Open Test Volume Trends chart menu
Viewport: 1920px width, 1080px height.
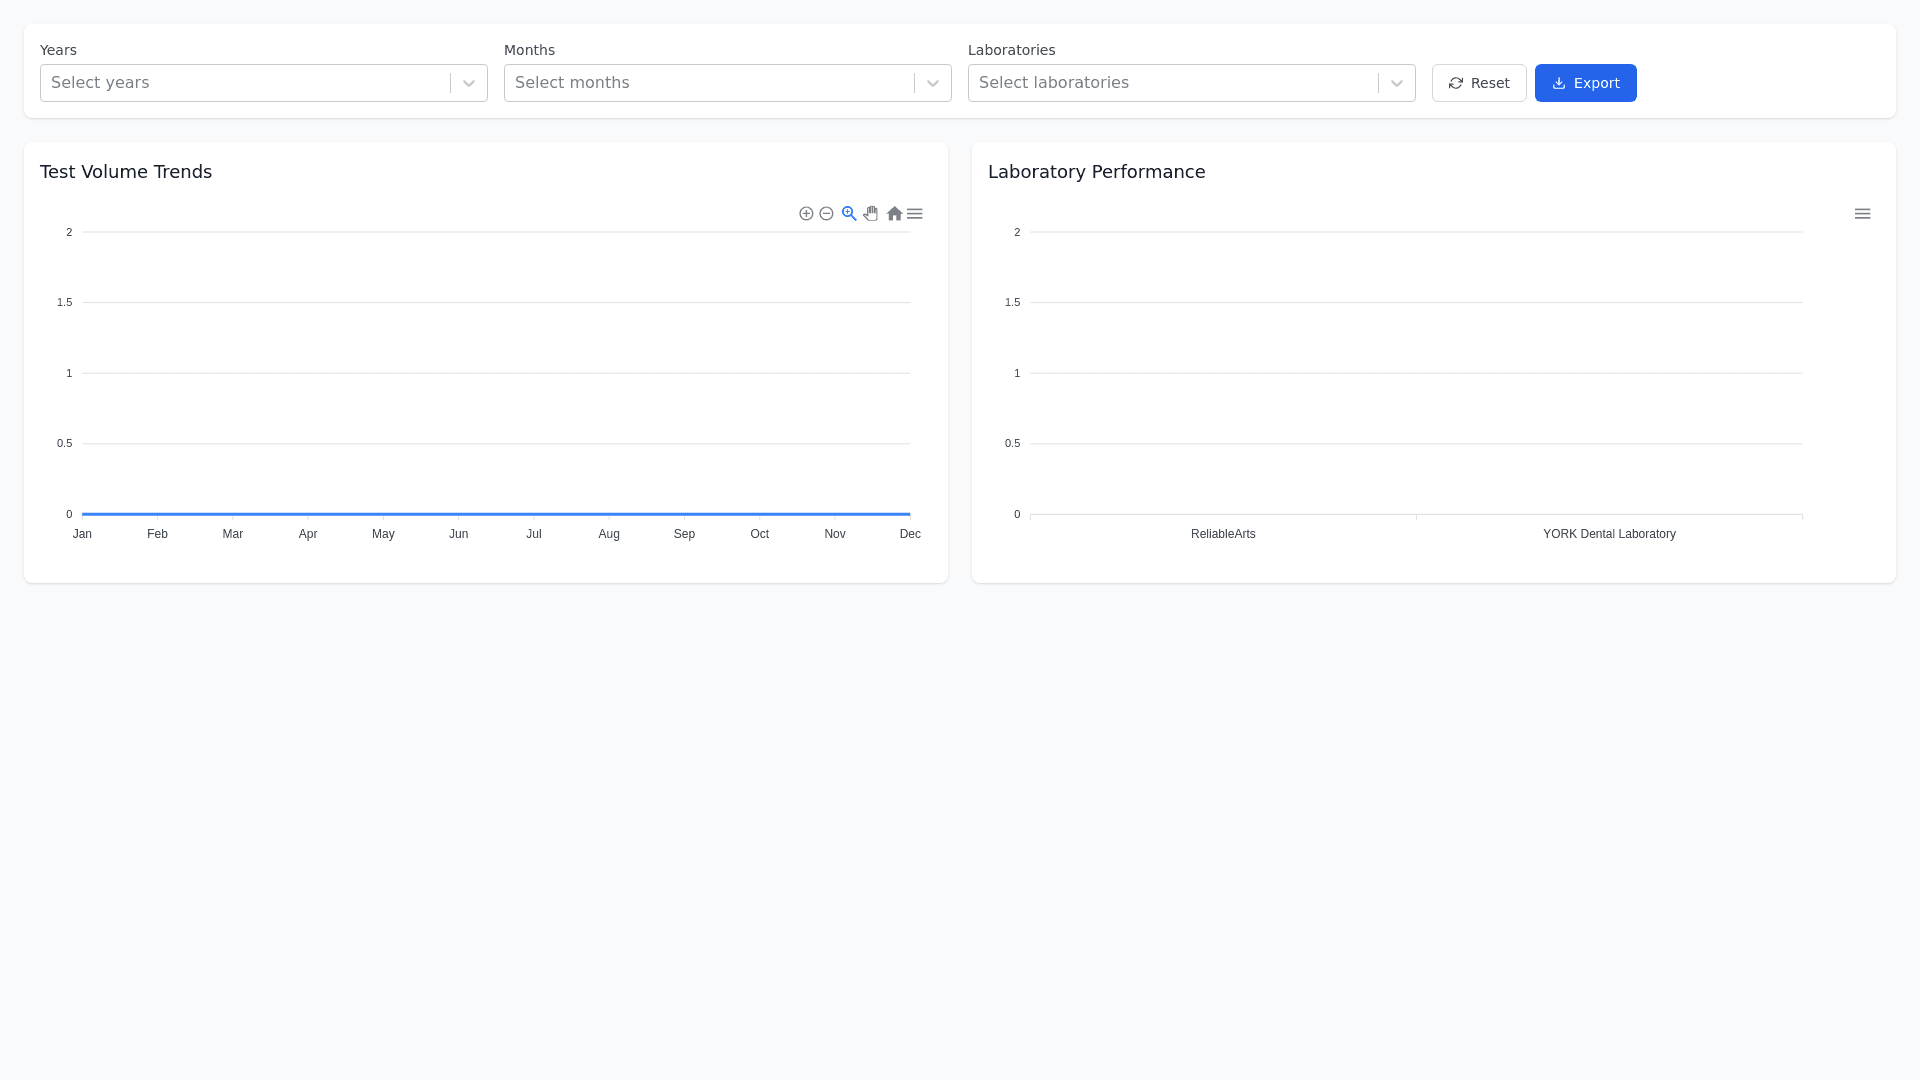coord(915,214)
